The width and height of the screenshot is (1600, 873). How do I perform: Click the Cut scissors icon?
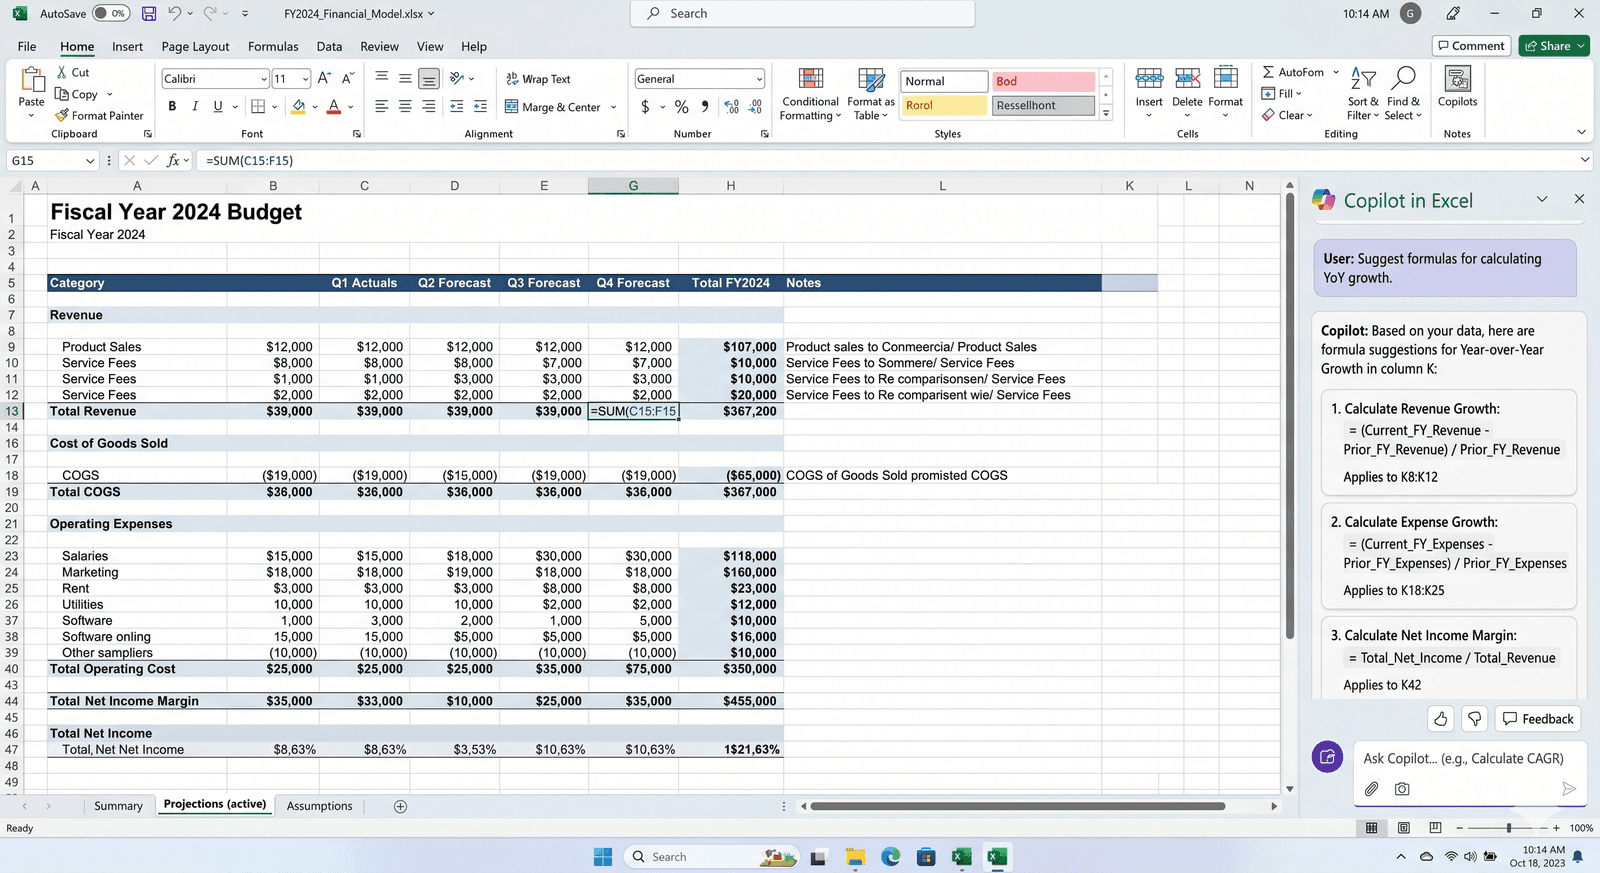pos(62,72)
